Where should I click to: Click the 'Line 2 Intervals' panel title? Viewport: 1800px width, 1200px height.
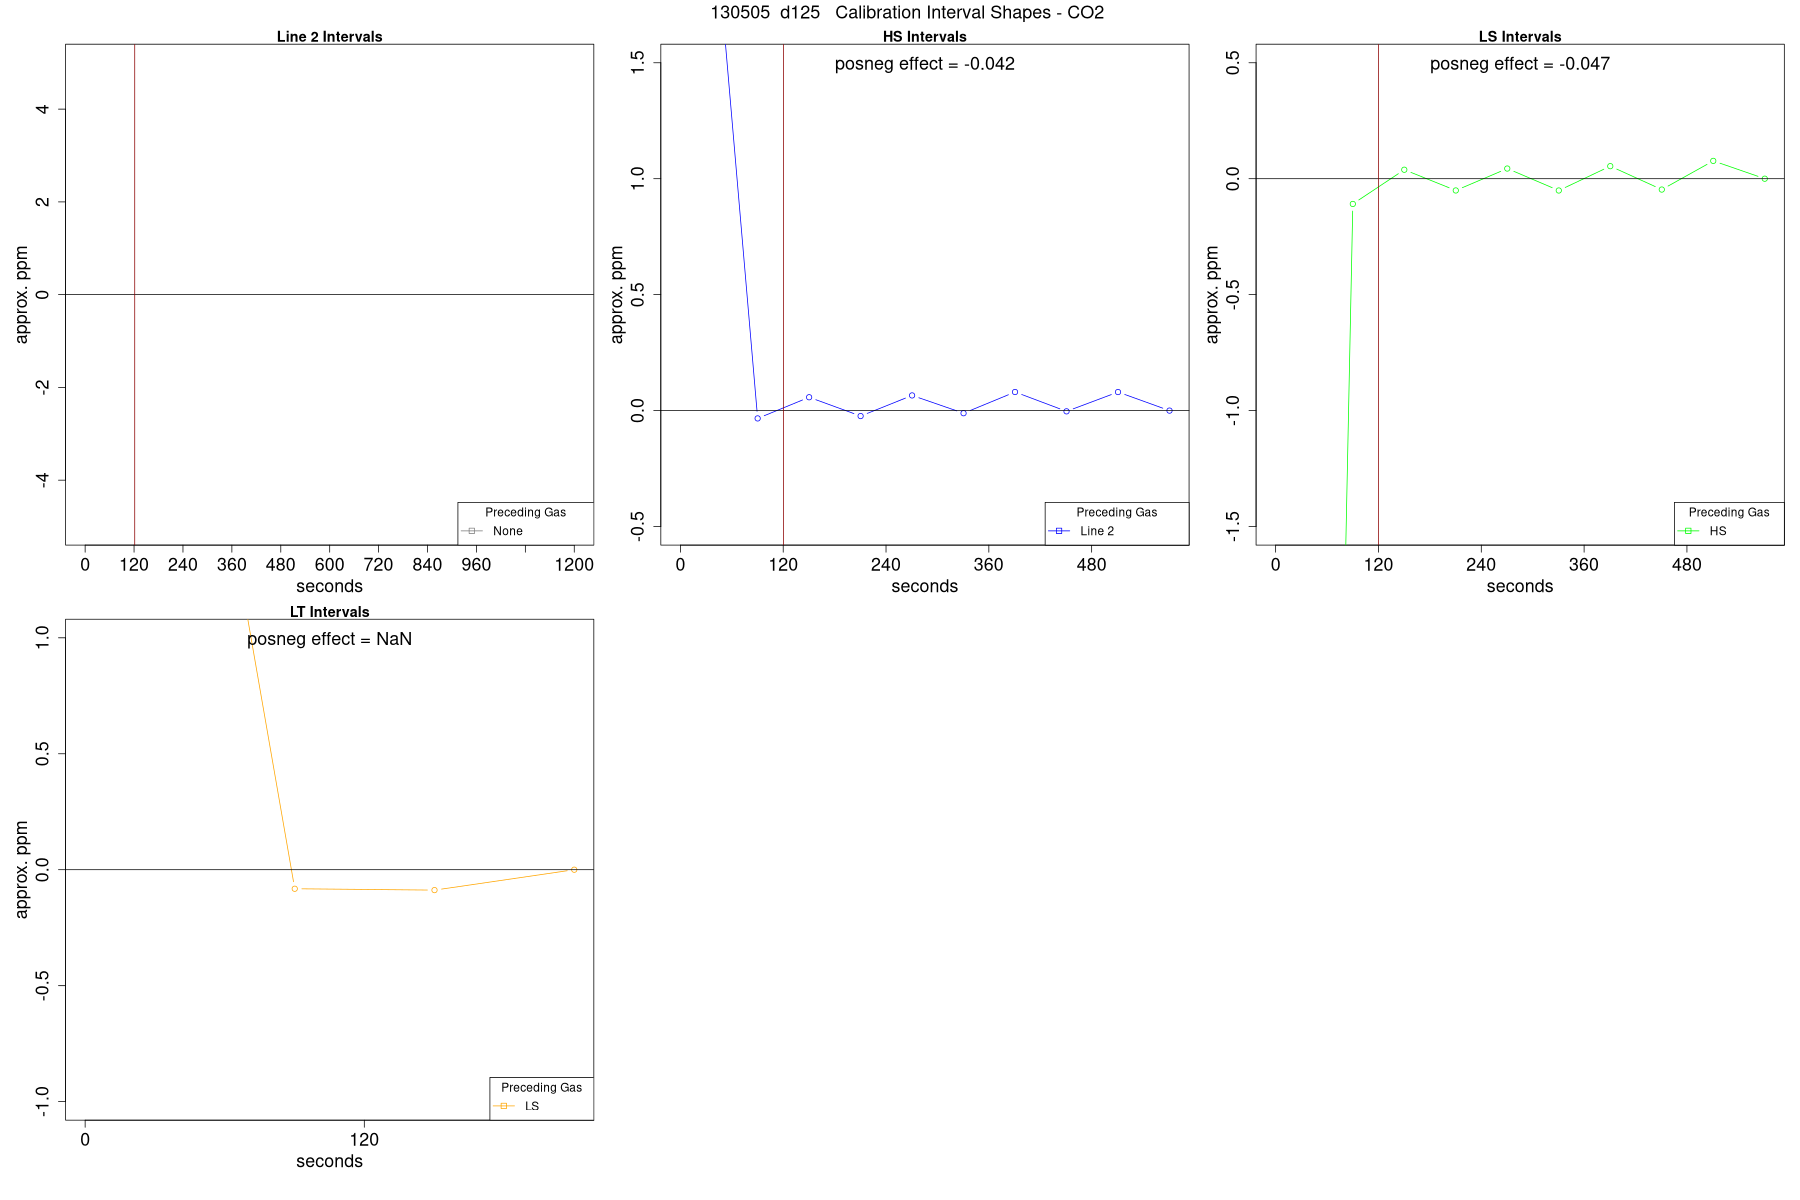click(x=329, y=37)
